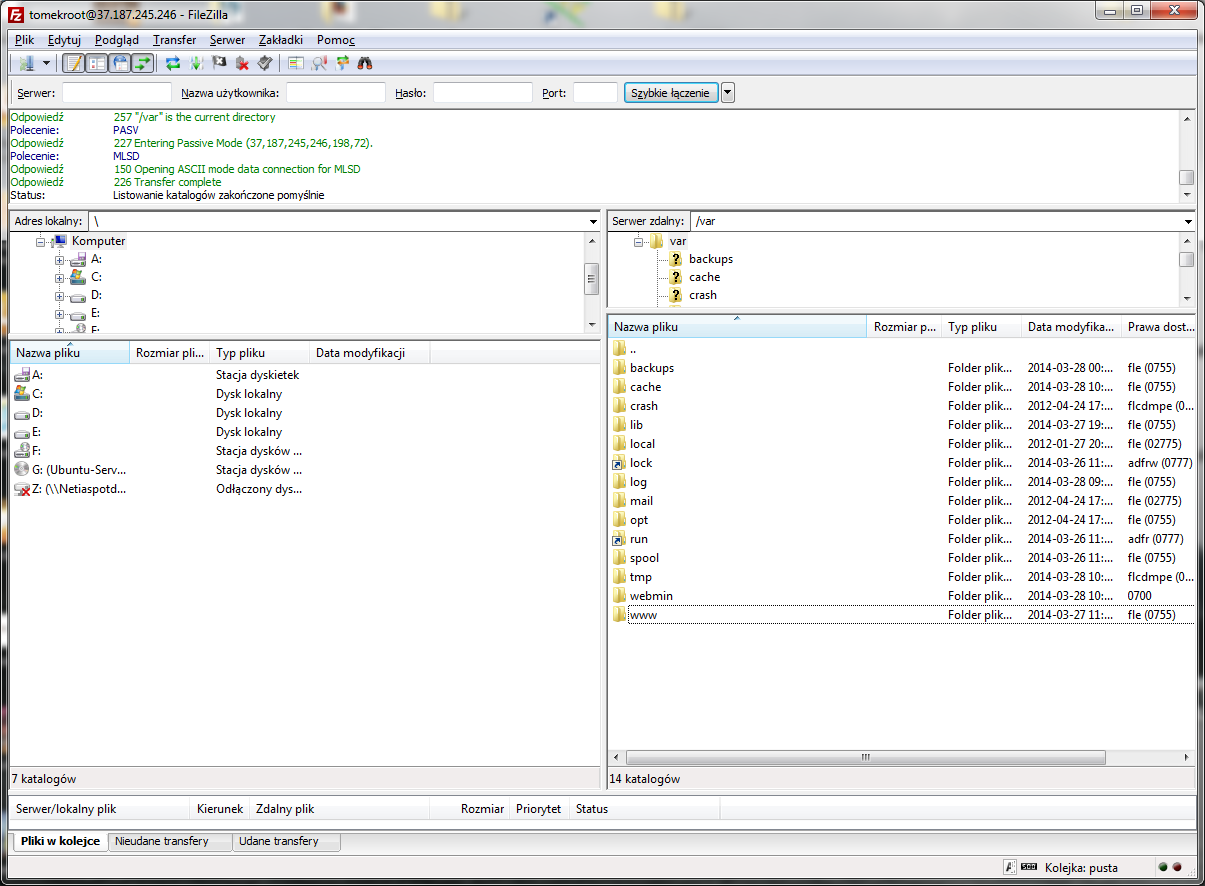Open the Adres lokalny path dropdown

pyautogui.click(x=593, y=221)
